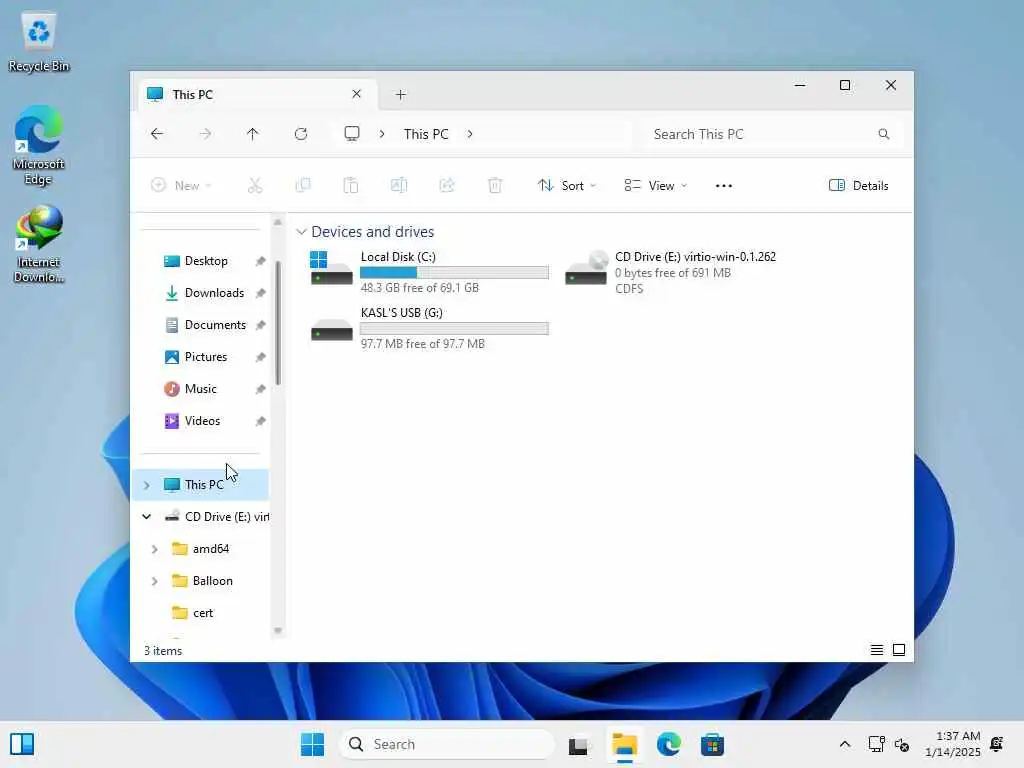Refresh the This PC view
The image size is (1024, 768).
(x=301, y=134)
